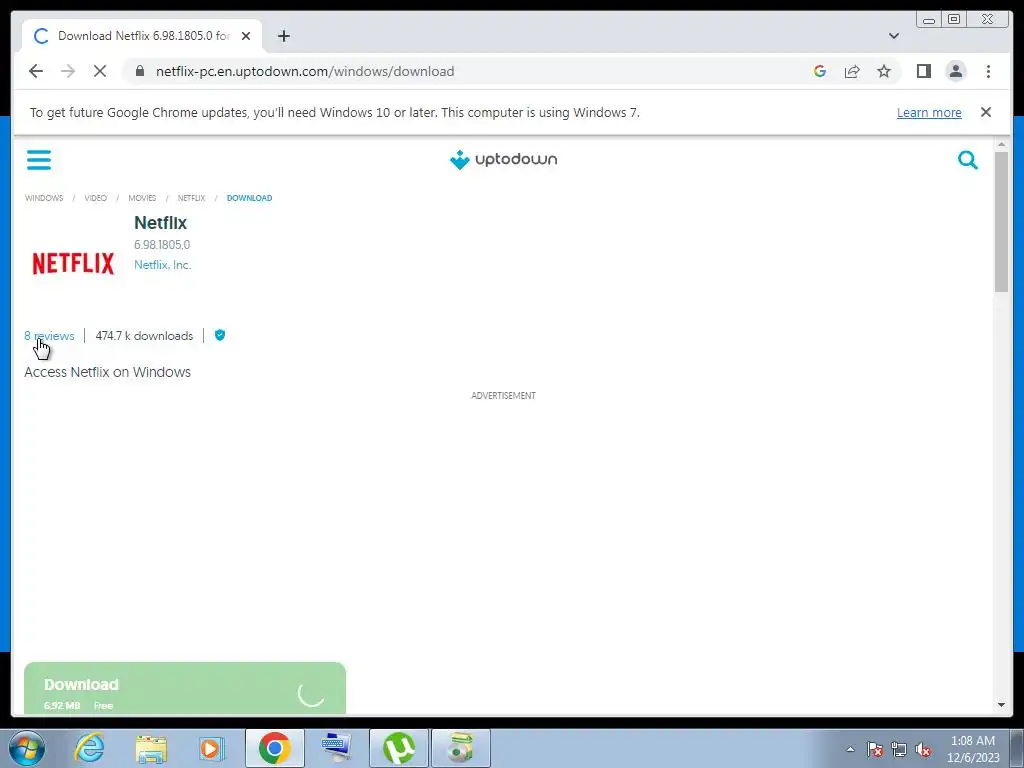Click the Access Netflix on Windows text
This screenshot has height=768, width=1024.
coord(107,372)
